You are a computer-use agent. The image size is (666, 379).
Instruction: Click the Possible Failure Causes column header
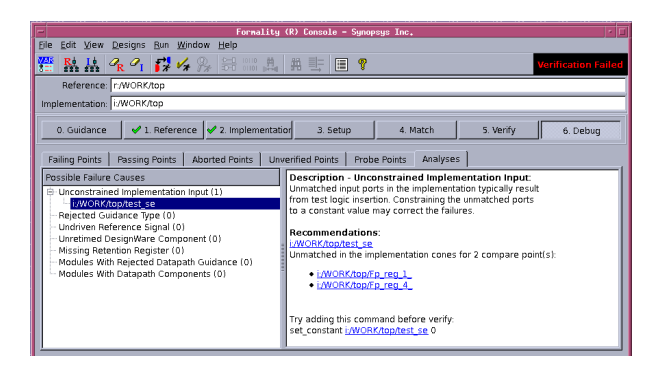(x=161, y=178)
